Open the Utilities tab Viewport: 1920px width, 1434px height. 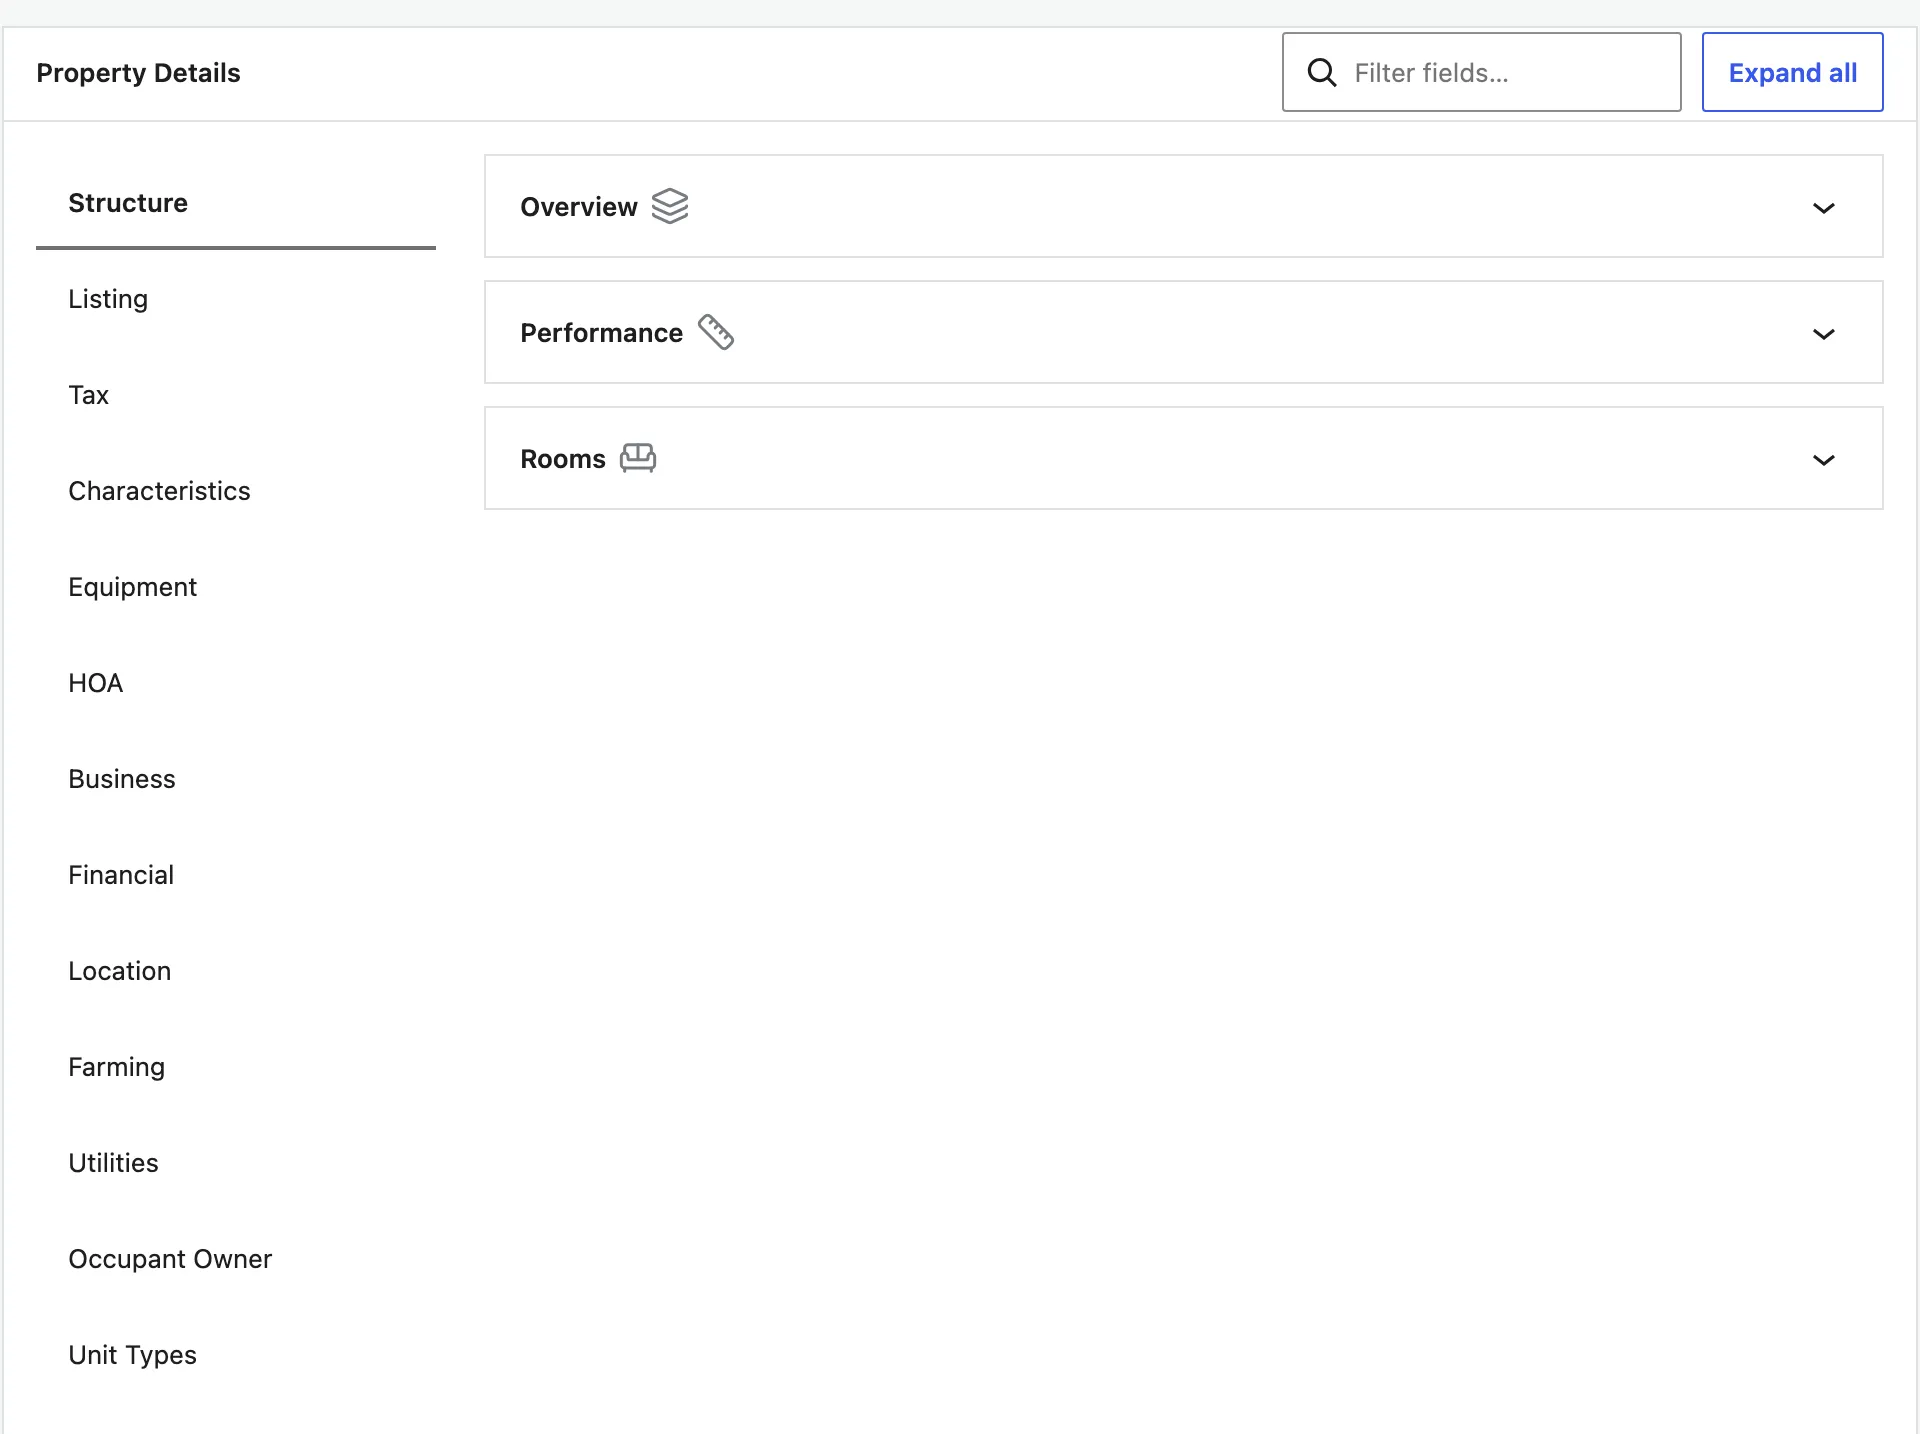pyautogui.click(x=236, y=1163)
